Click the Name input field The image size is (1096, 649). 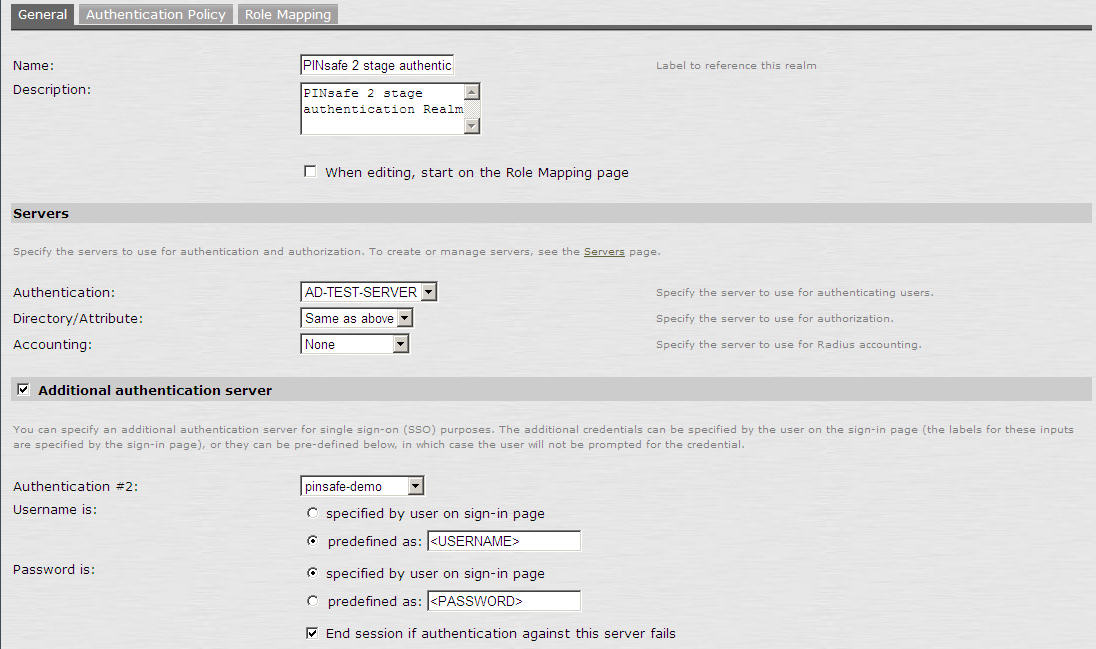point(376,64)
